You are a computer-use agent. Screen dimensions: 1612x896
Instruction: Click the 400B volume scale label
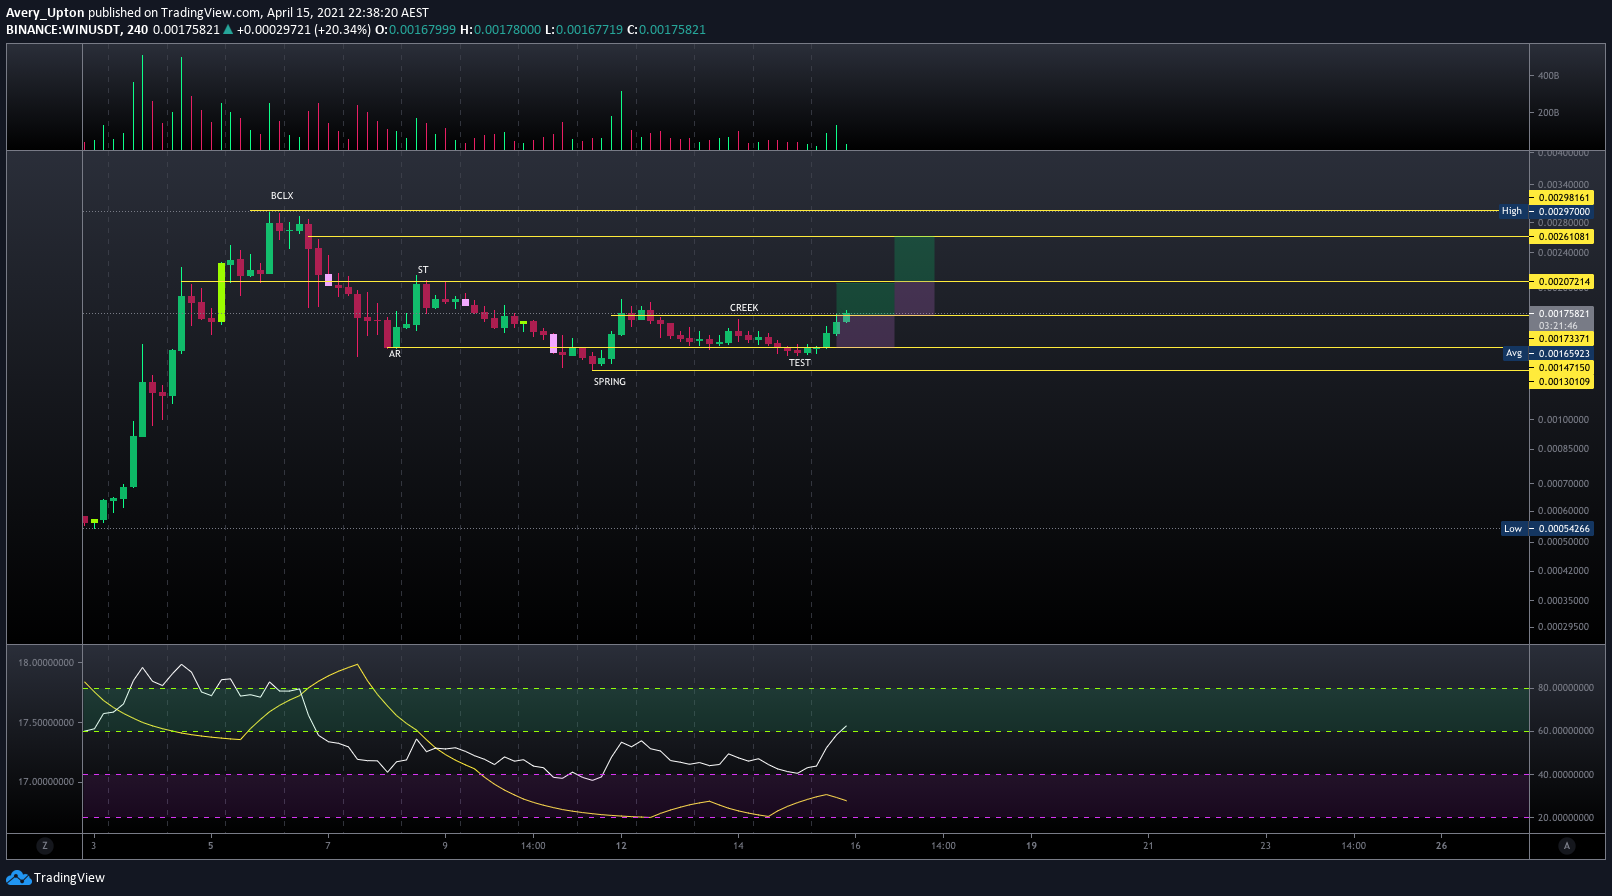click(x=1548, y=76)
